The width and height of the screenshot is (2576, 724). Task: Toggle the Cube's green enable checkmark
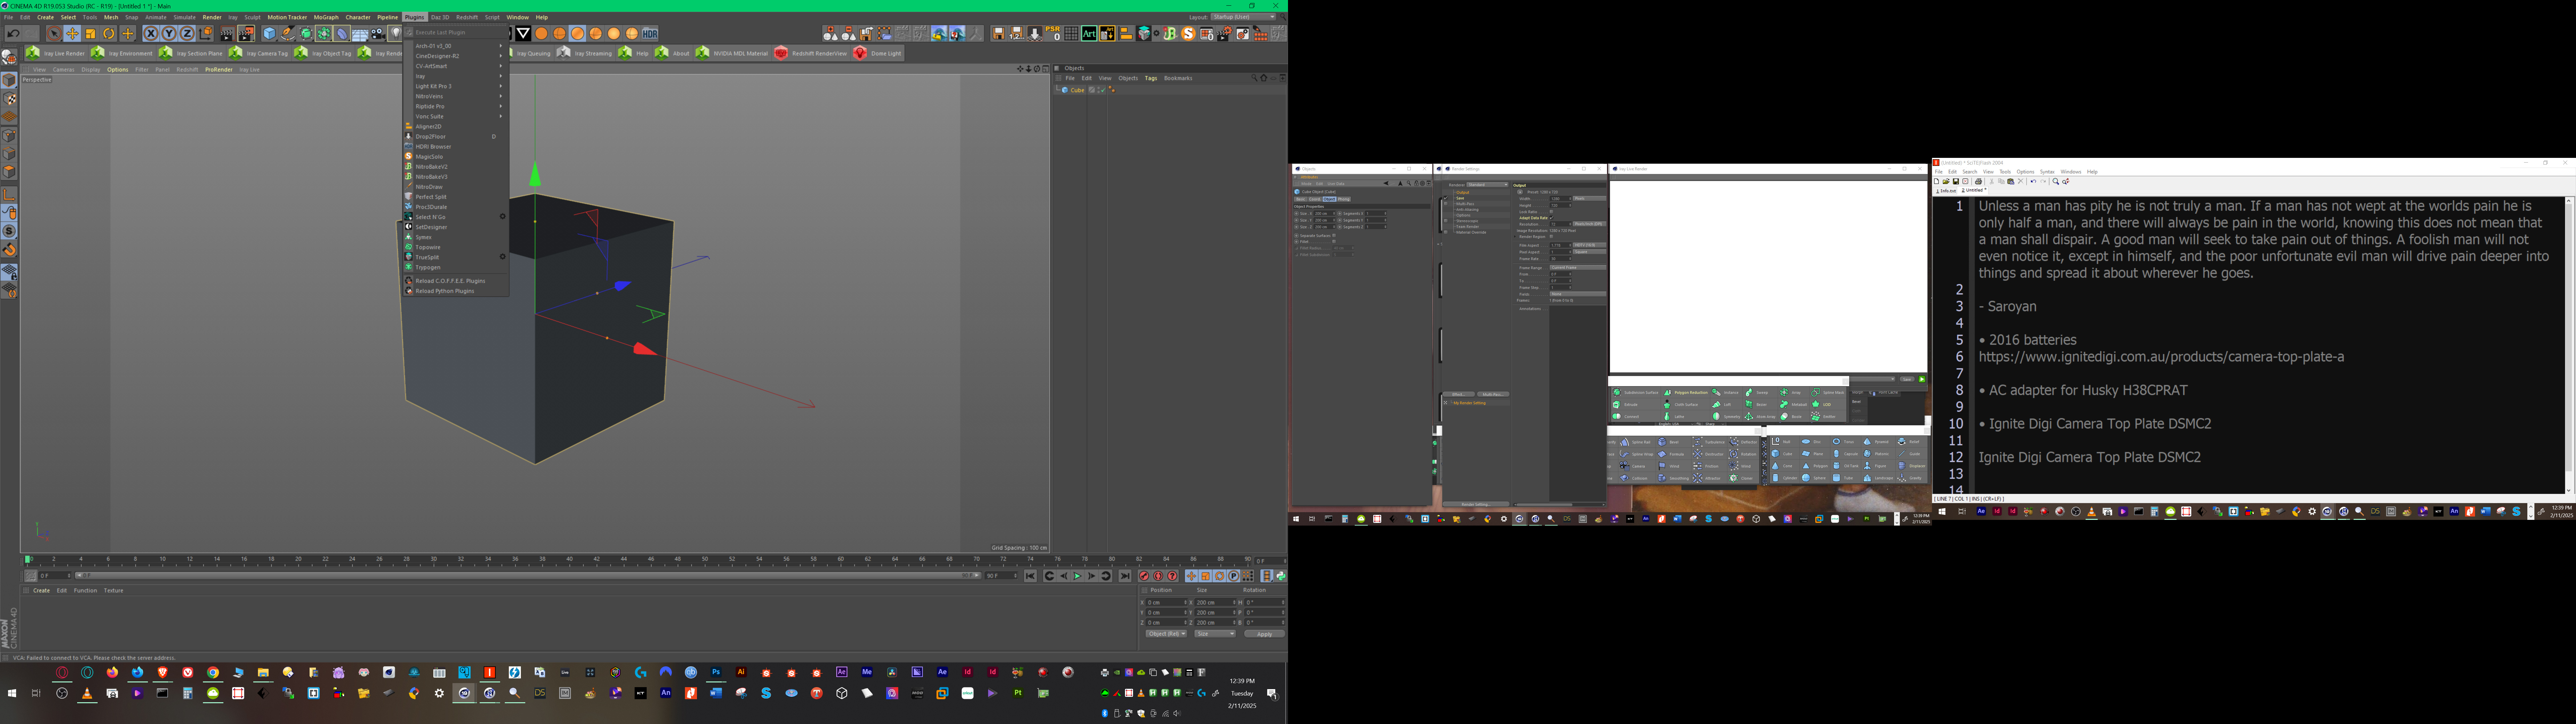click(1104, 90)
